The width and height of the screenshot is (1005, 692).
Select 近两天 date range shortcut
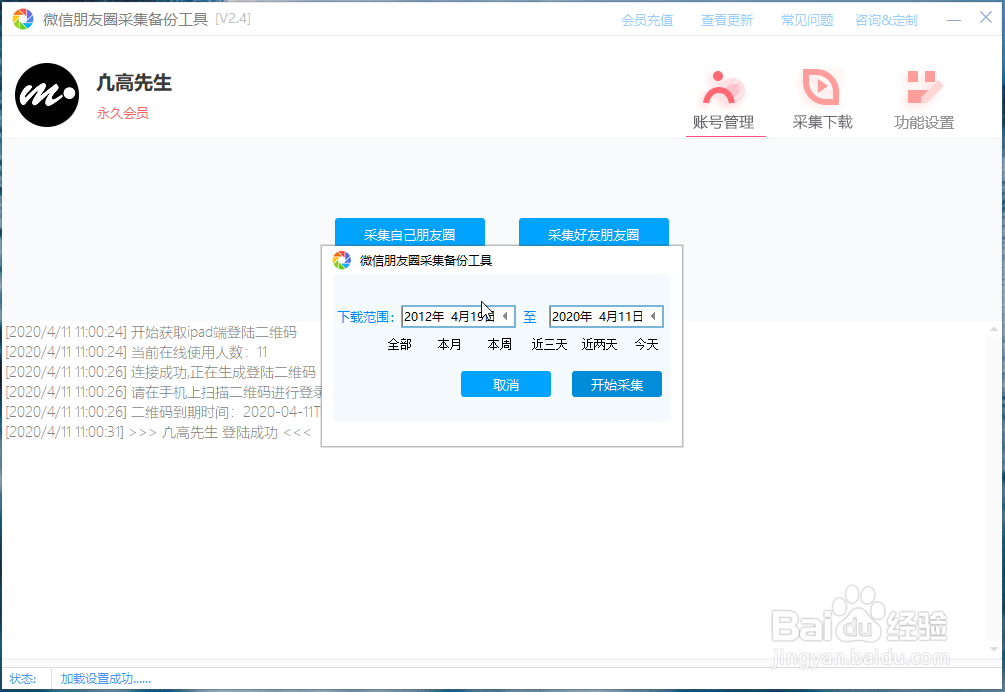599,345
